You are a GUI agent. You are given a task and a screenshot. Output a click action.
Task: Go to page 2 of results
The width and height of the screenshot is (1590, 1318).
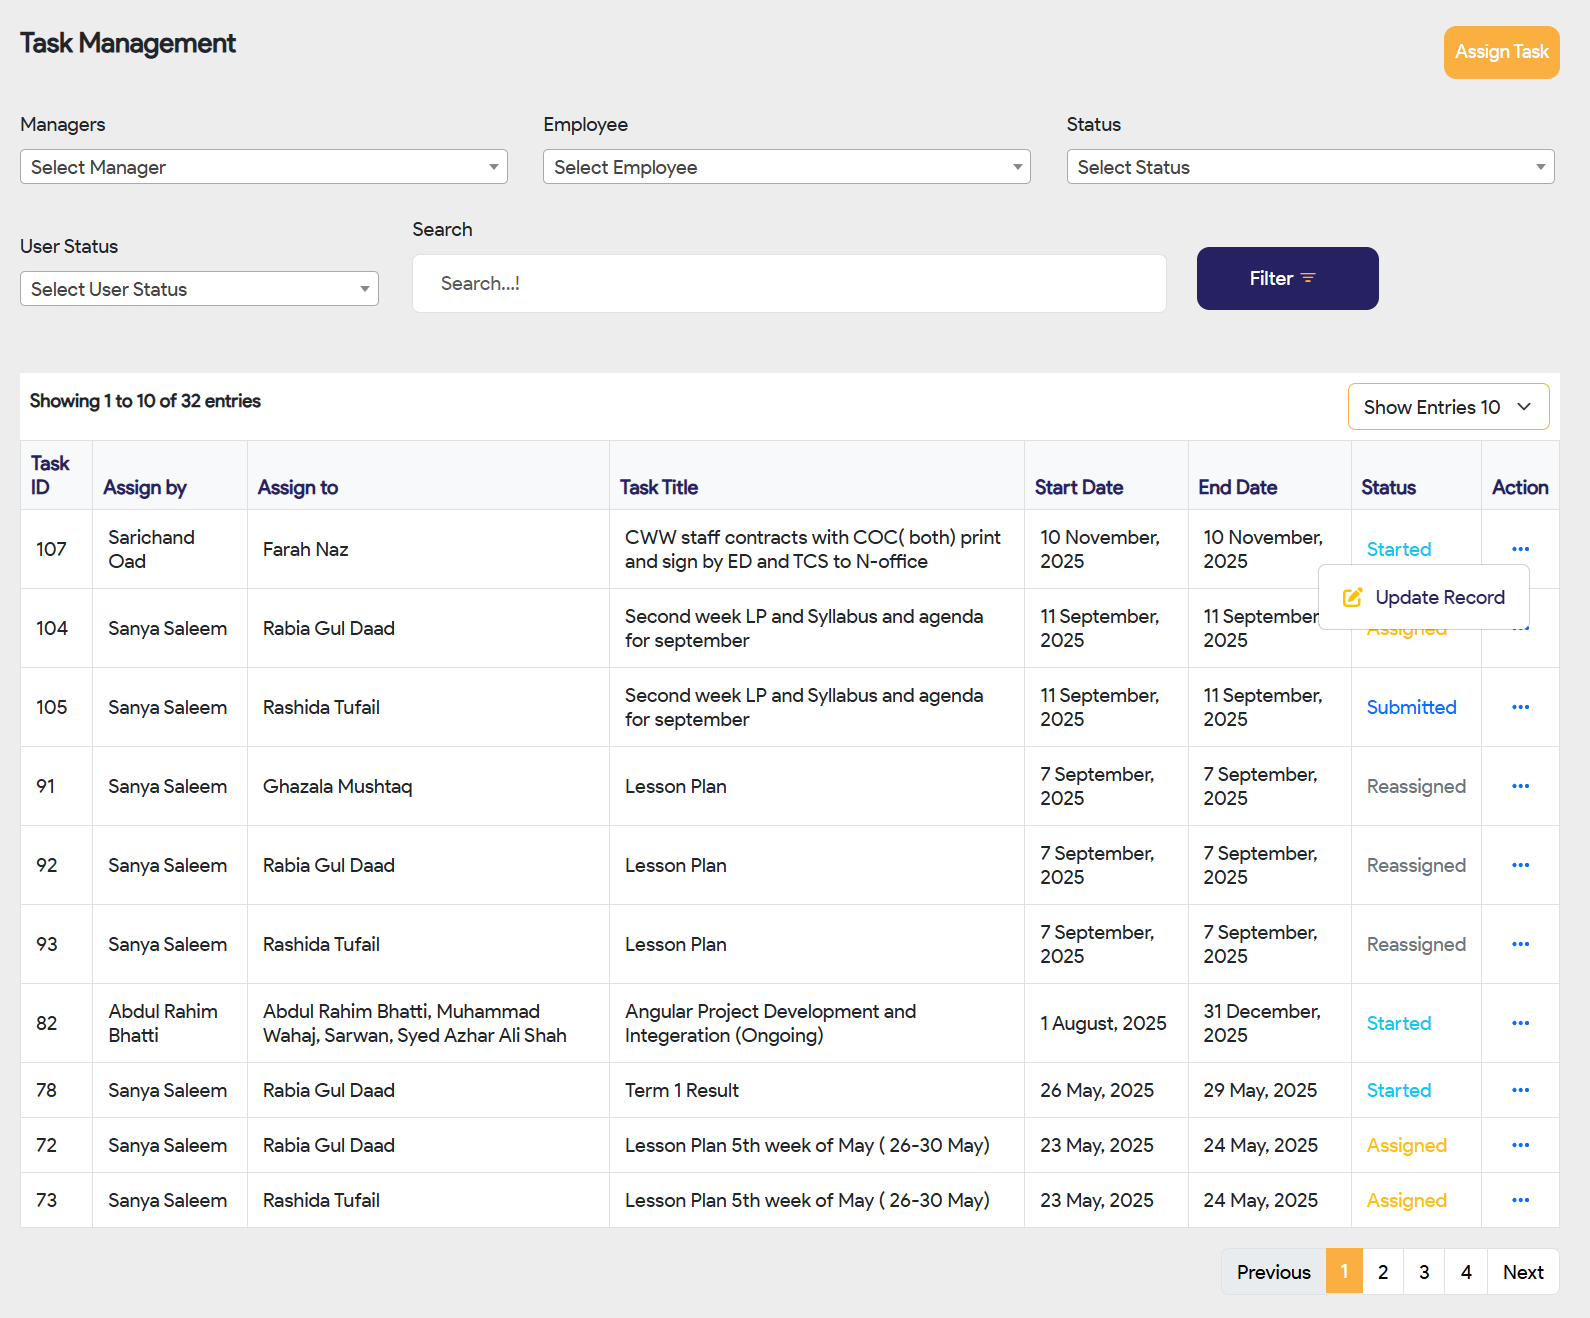(1382, 1272)
